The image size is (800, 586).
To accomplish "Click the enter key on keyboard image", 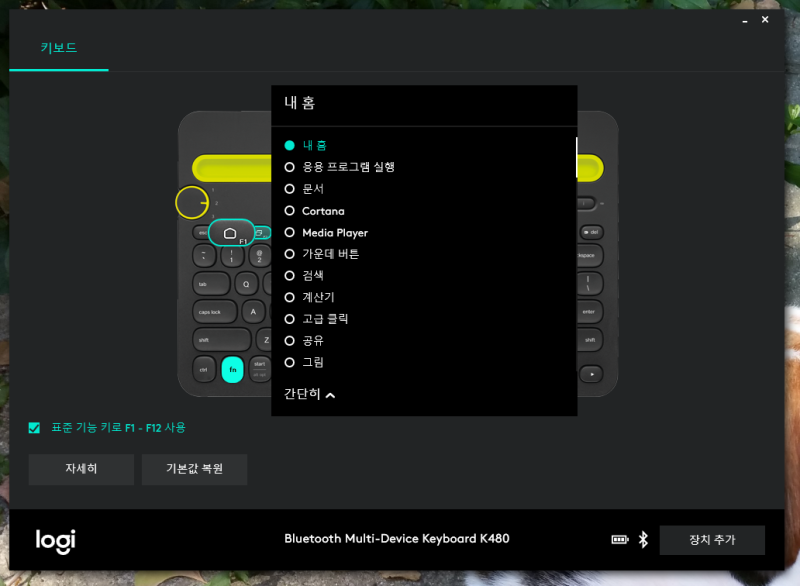I will [590, 312].
